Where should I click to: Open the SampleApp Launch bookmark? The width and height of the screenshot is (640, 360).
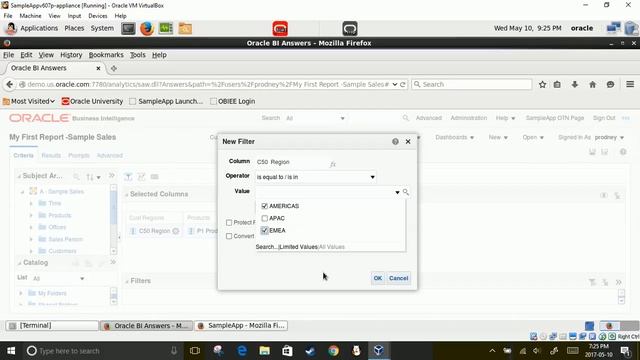coord(166,101)
